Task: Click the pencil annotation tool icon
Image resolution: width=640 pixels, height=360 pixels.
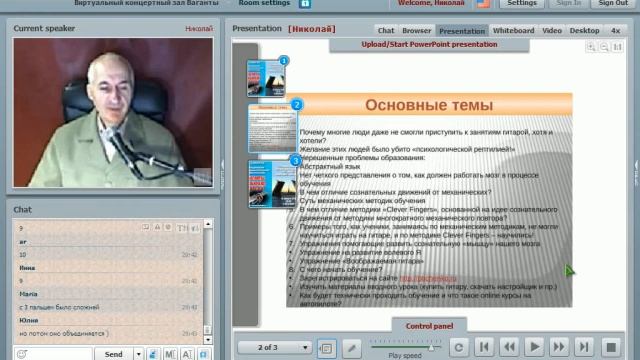Action: click(351, 348)
